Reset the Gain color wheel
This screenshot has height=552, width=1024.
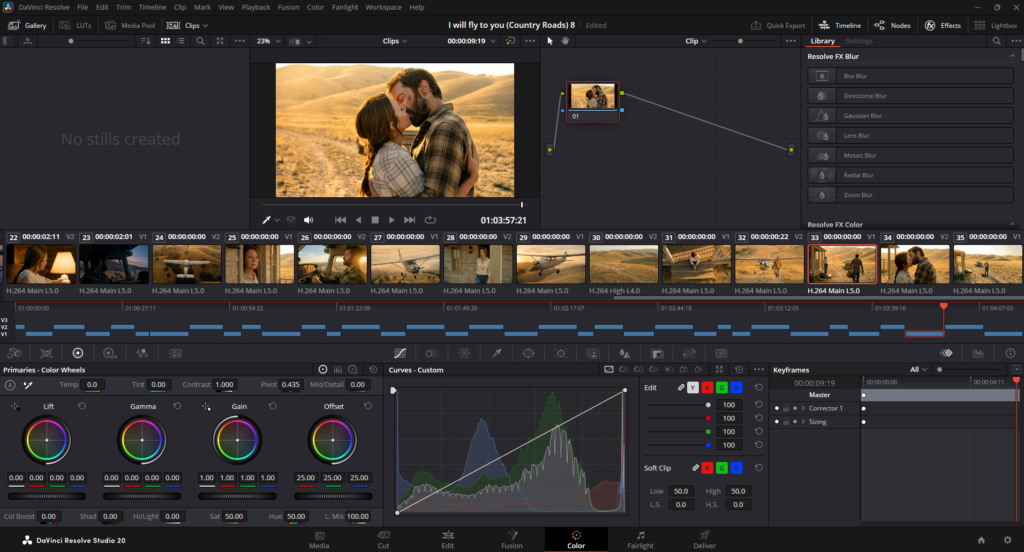[x=272, y=406]
